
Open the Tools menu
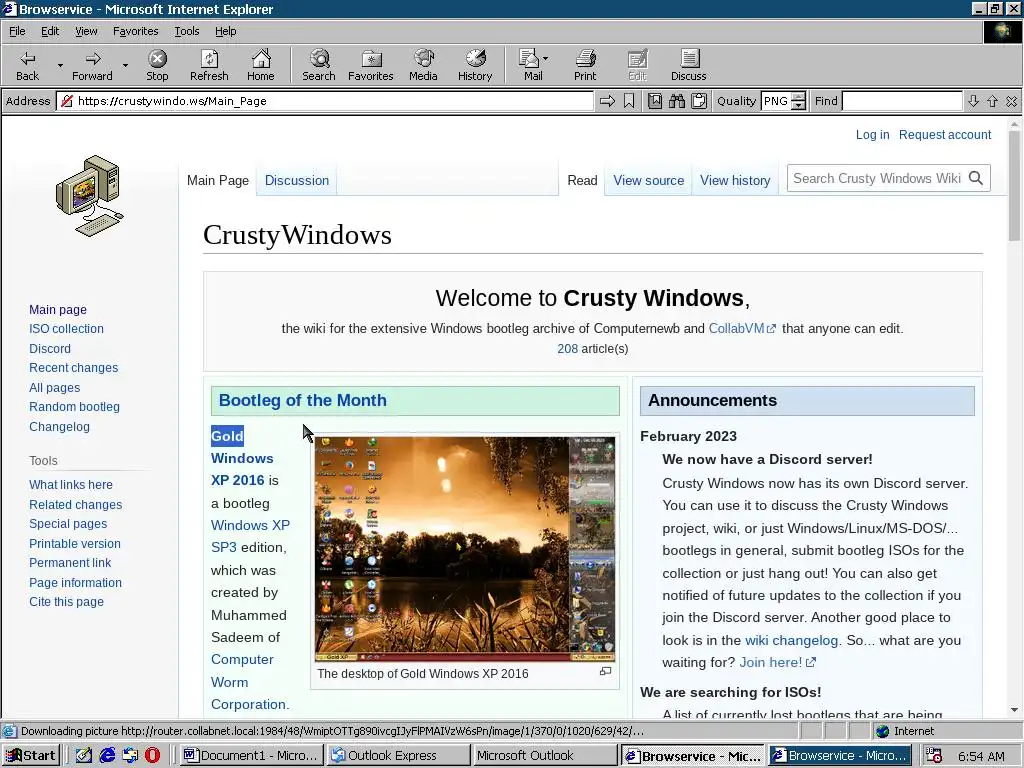point(186,31)
